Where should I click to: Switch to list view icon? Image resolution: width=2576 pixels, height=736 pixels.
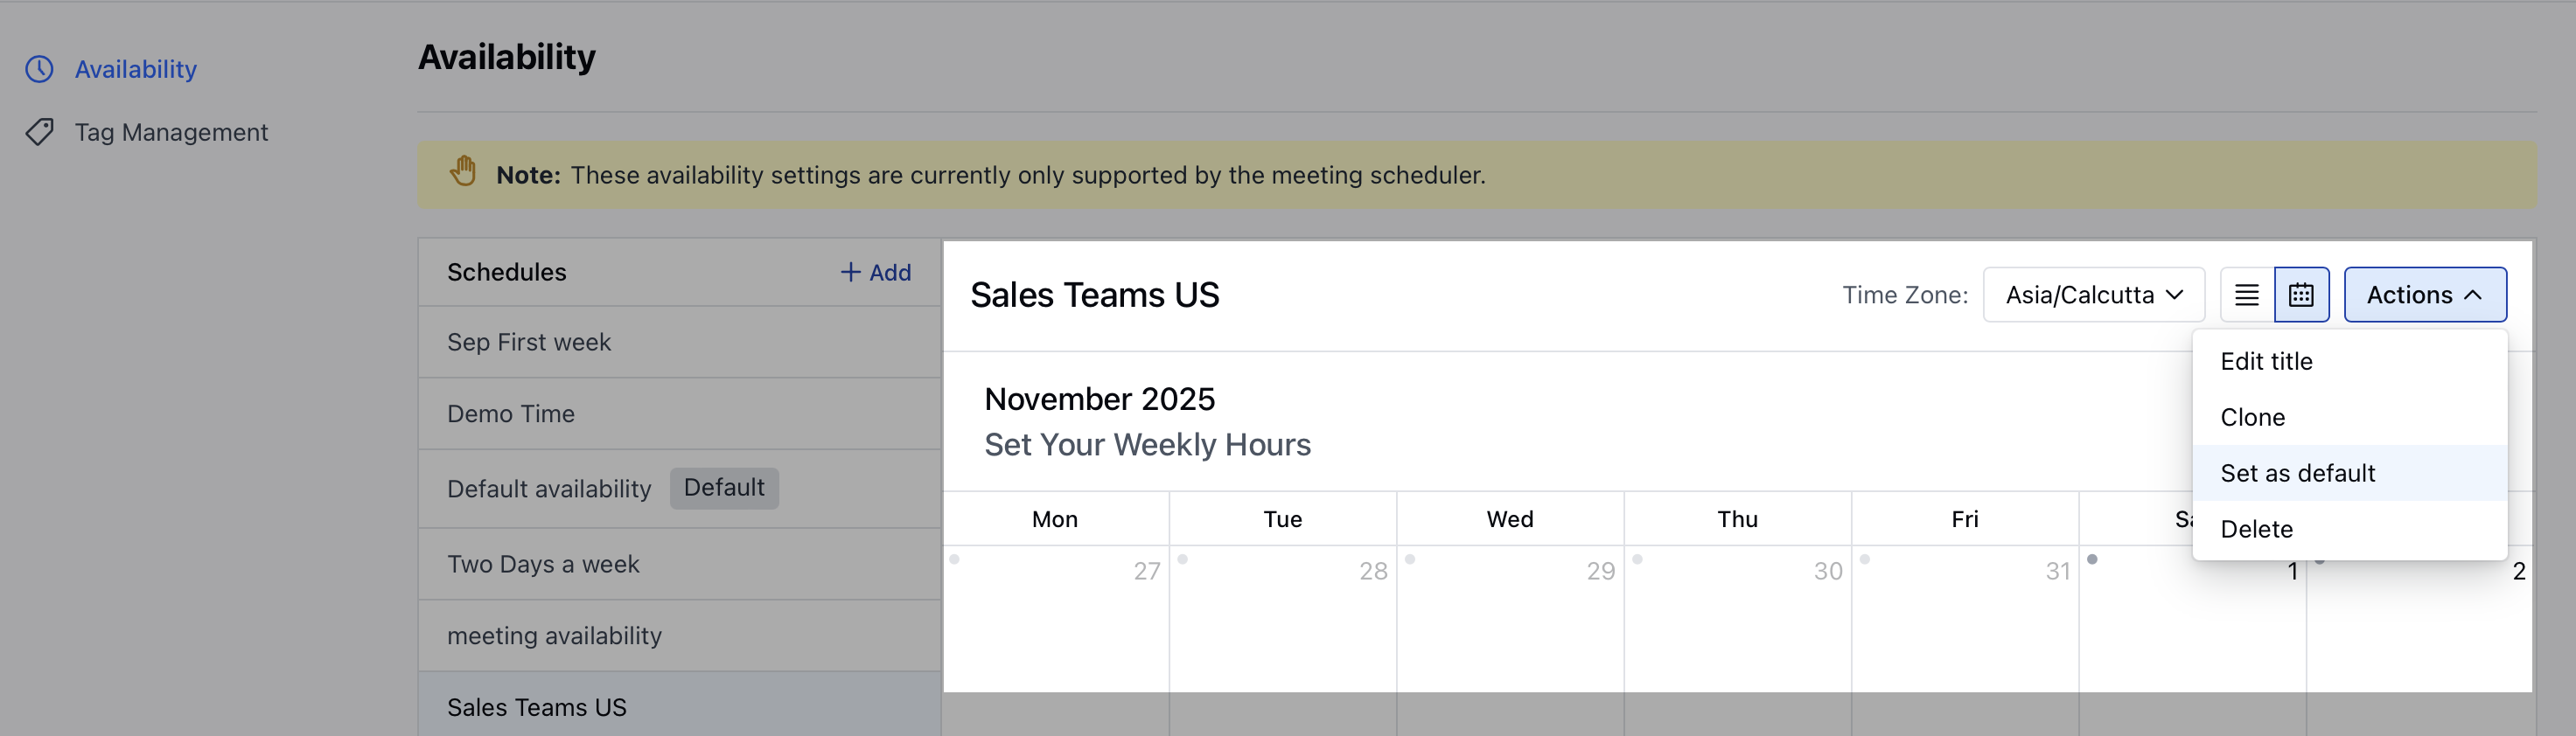(2246, 295)
